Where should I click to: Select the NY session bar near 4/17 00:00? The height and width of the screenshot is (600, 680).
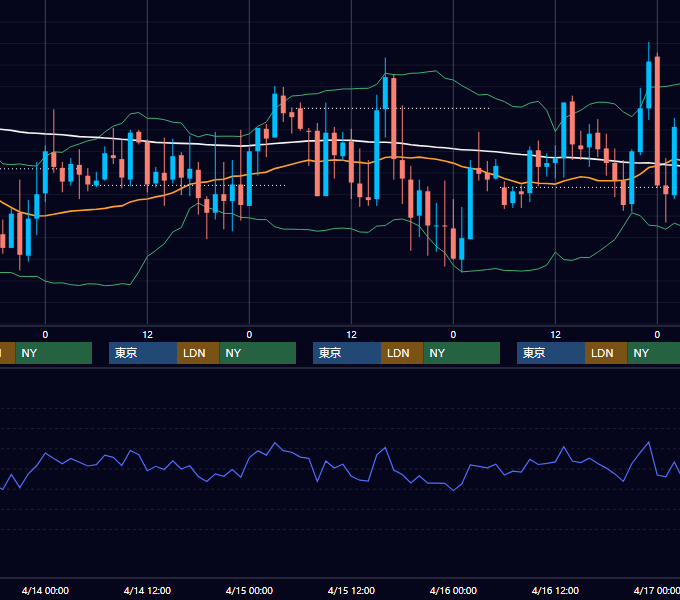(654, 353)
